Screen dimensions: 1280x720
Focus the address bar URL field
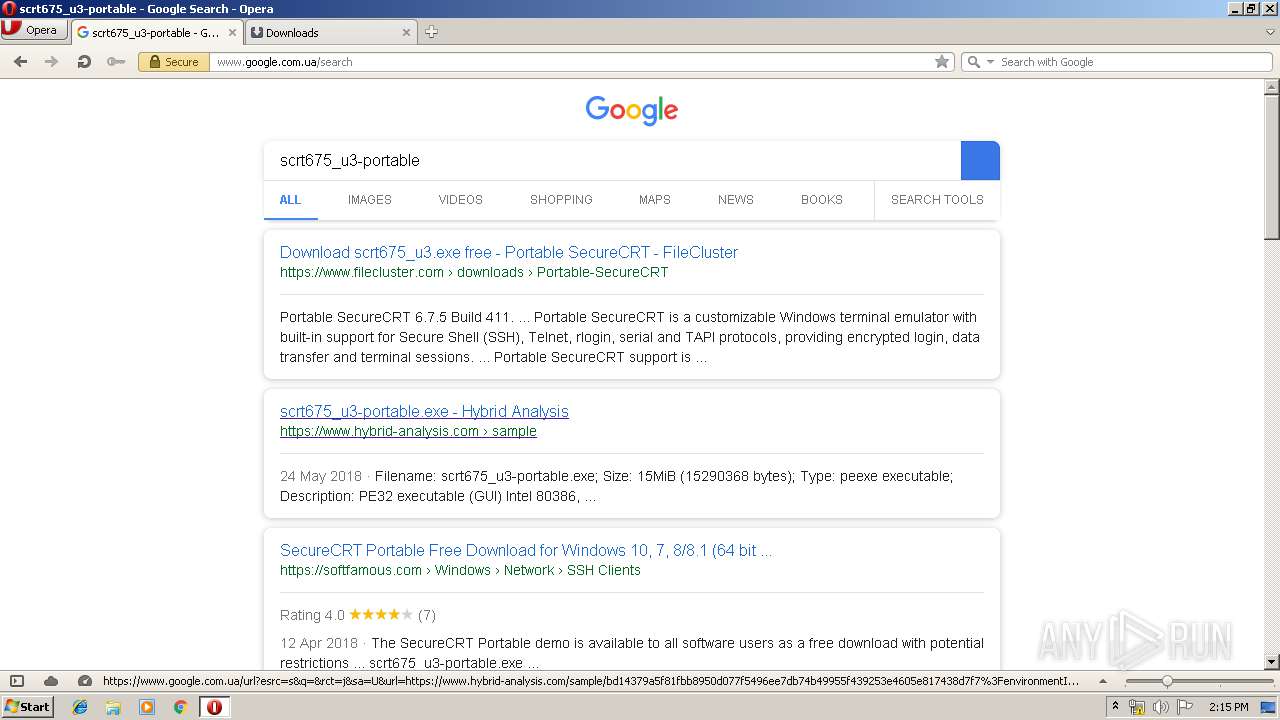[570, 62]
